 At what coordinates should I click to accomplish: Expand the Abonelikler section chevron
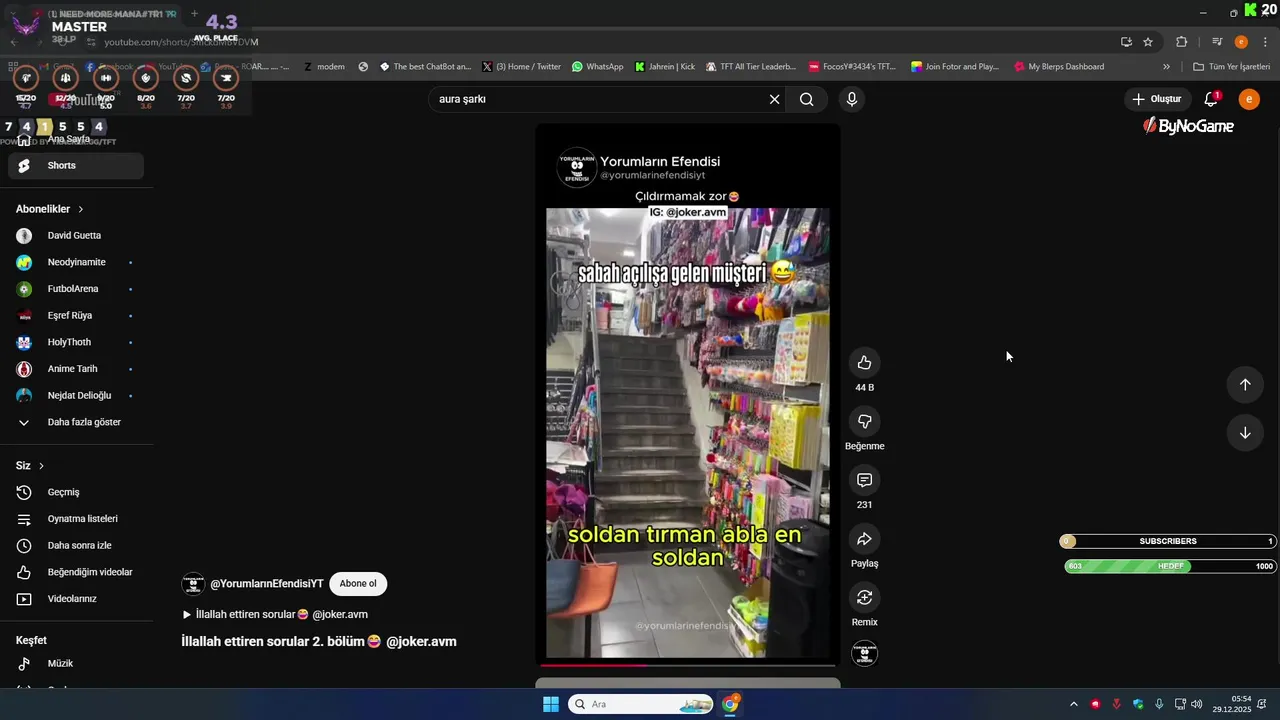80,209
